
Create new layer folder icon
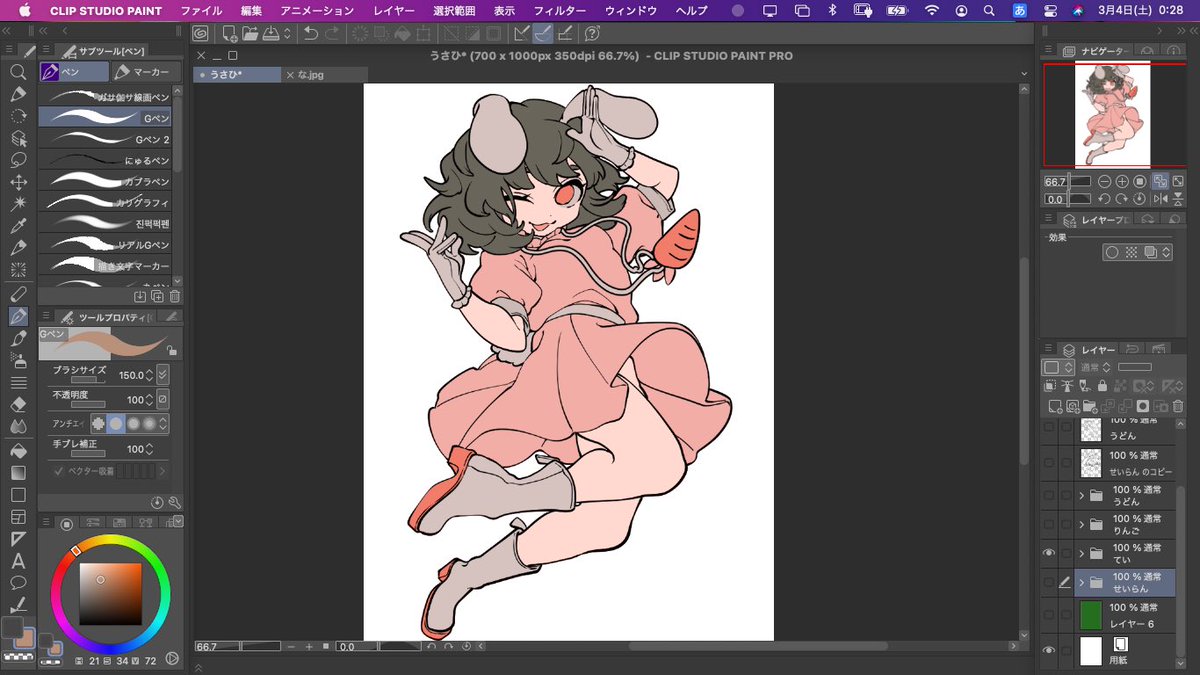pyautogui.click(x=1091, y=406)
